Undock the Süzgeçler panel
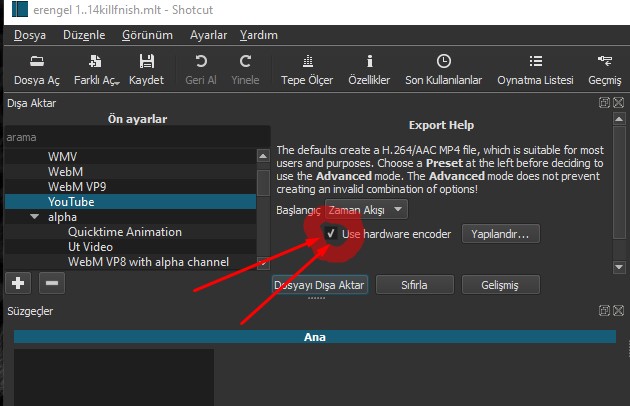Viewport: 630px width, 406px height. (604, 310)
